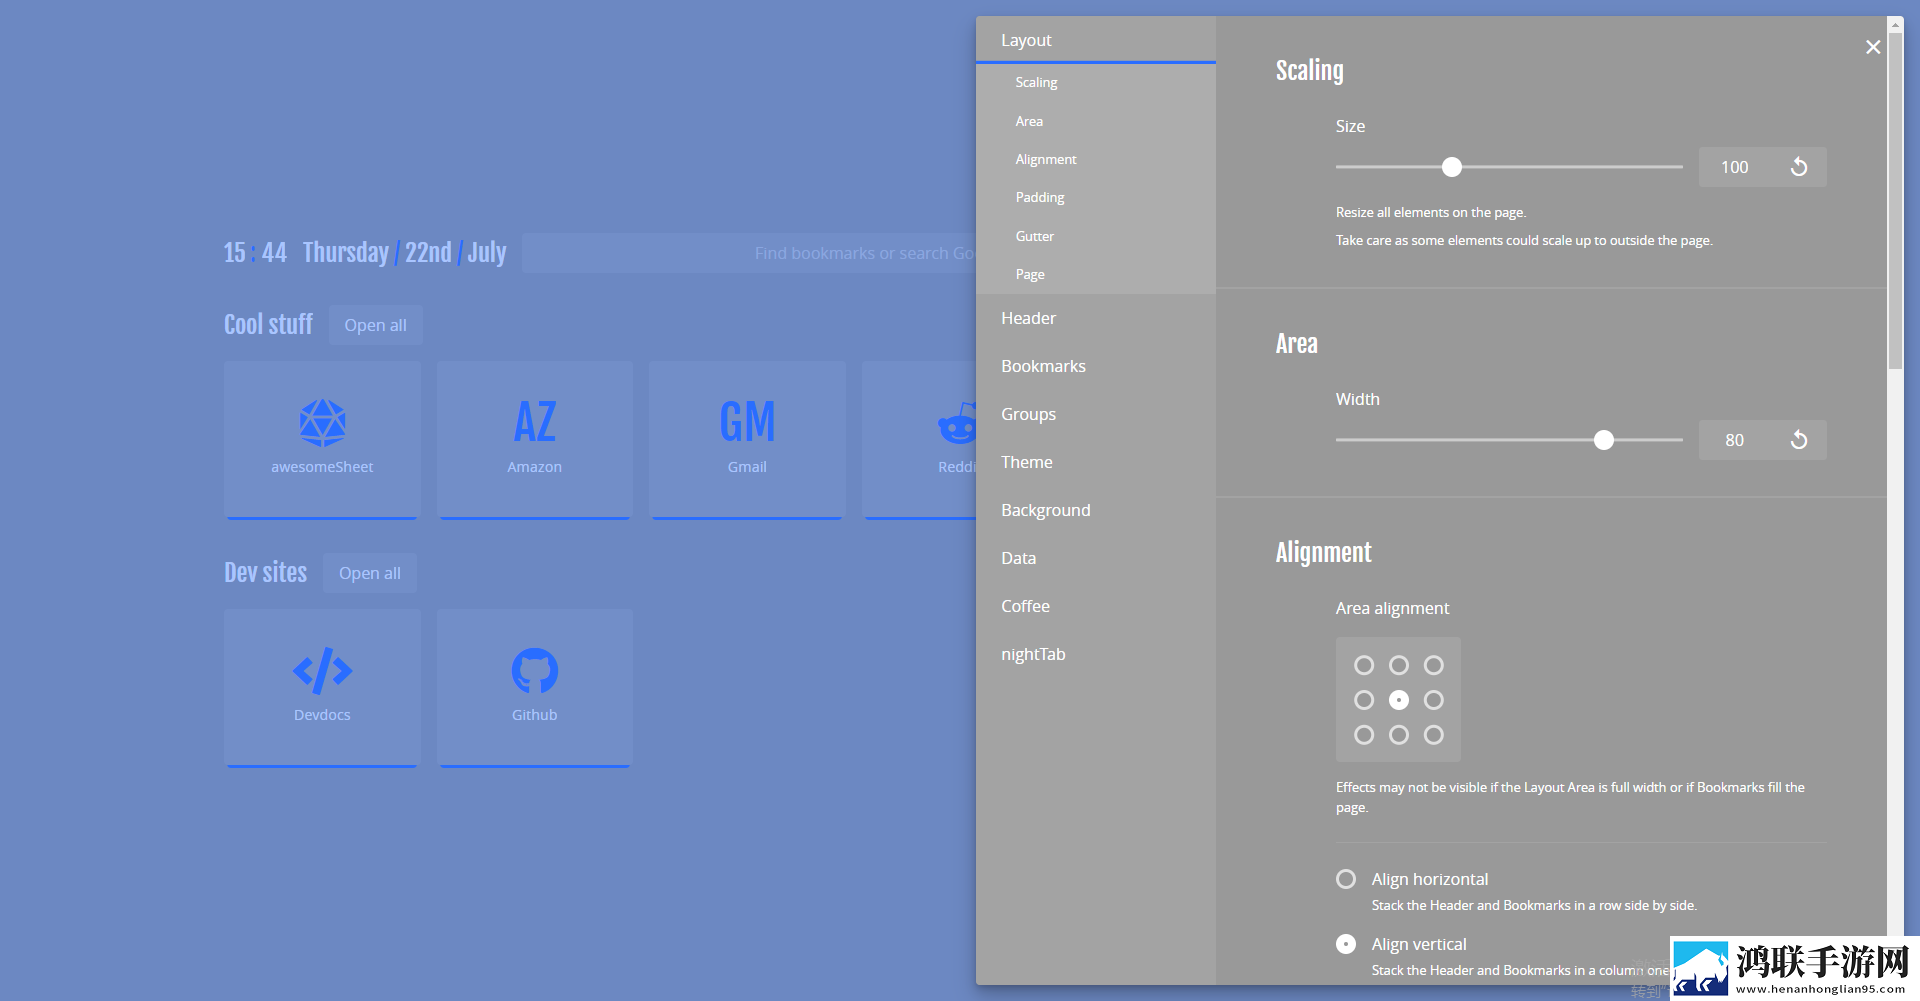The height and width of the screenshot is (1001, 1920).
Task: Reset the Area Width value
Action: 1799,440
